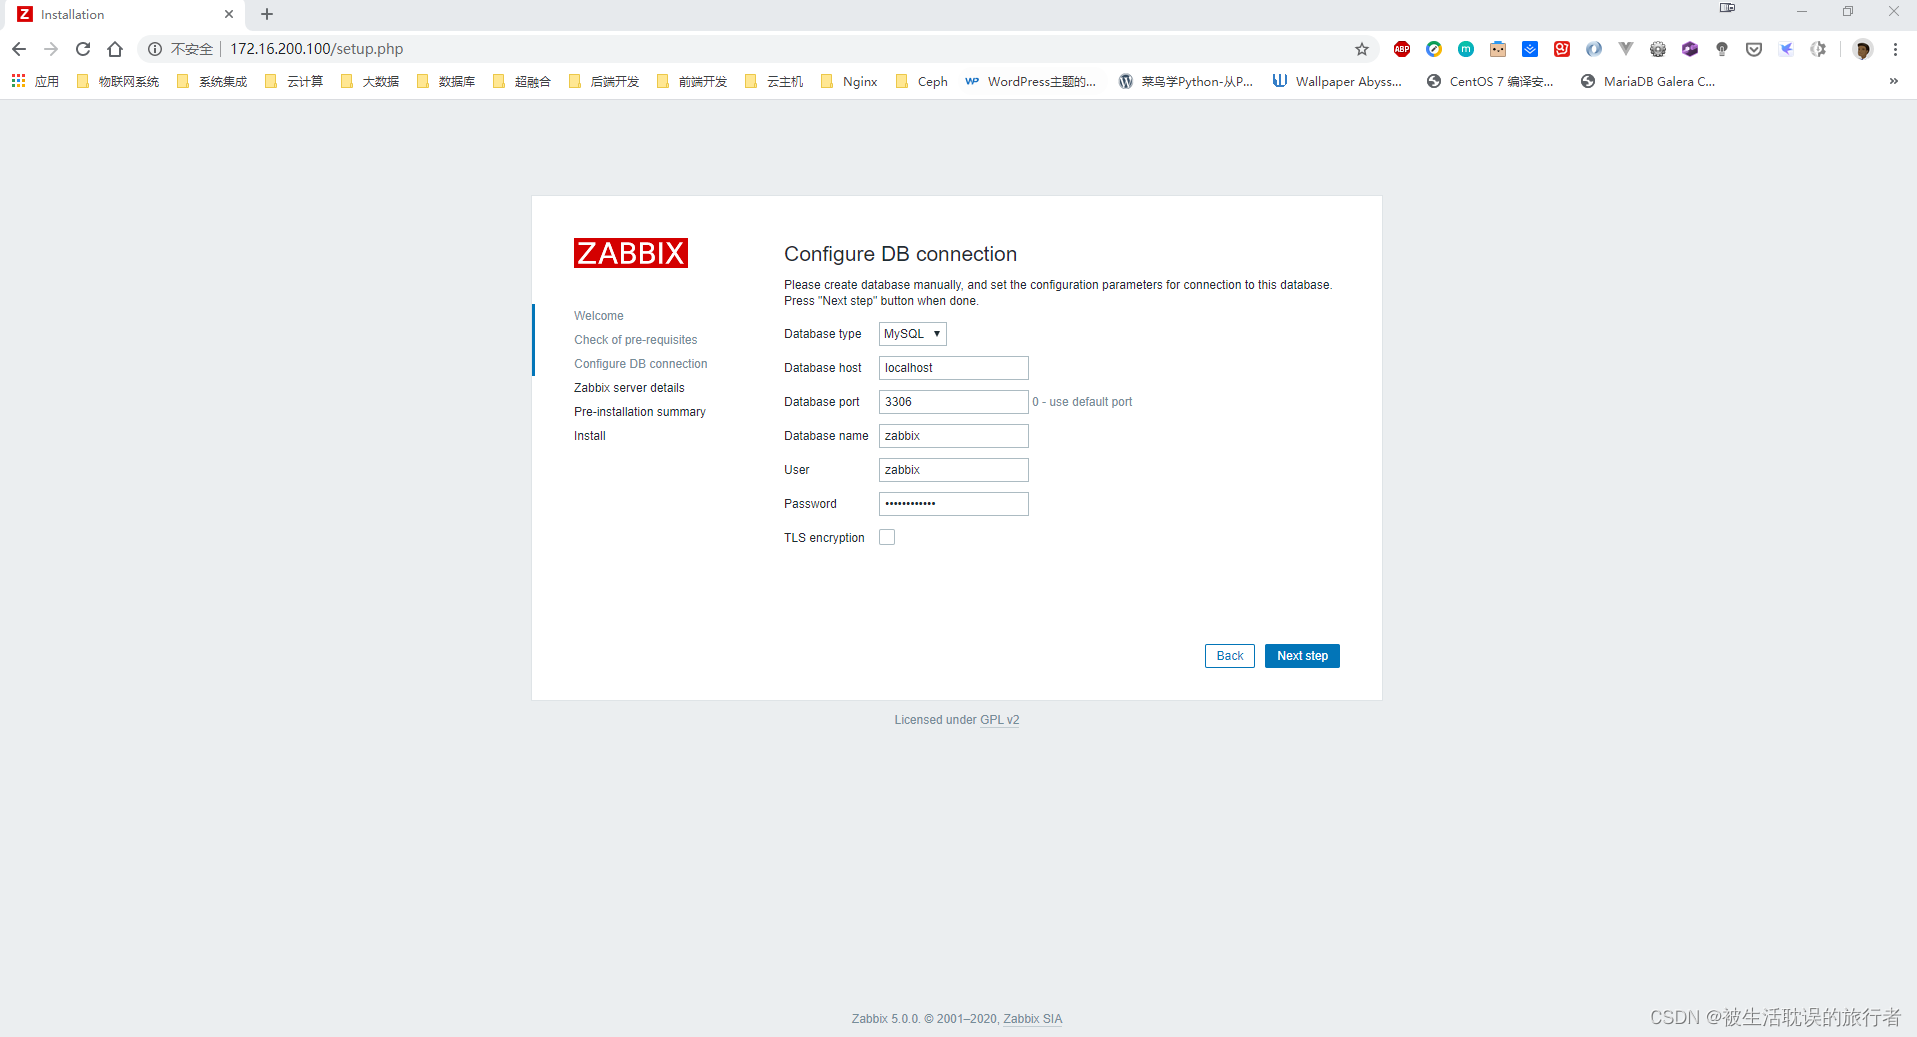Open the MariaDB Galera bookmark
Screen dimensions: 1917x1037
pyautogui.click(x=1648, y=82)
